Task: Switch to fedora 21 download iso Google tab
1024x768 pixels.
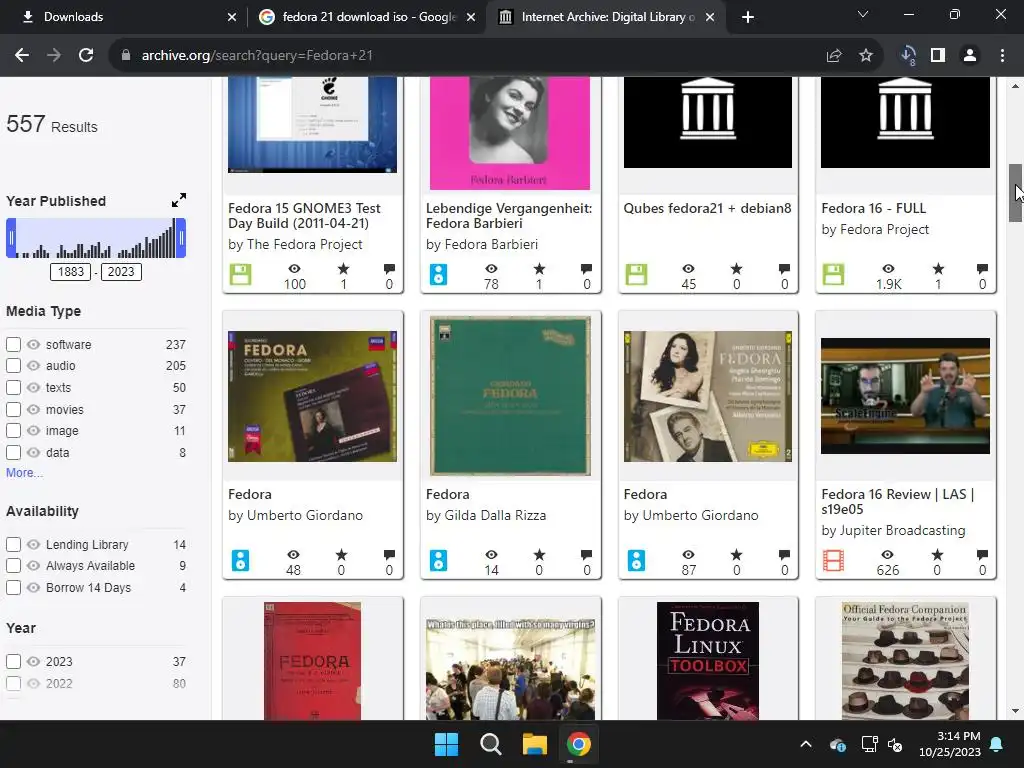Action: coord(366,17)
